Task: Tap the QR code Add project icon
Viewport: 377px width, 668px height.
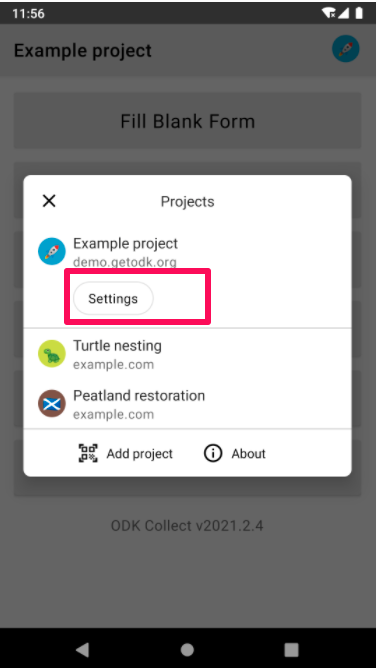Action: pyautogui.click(x=88, y=453)
